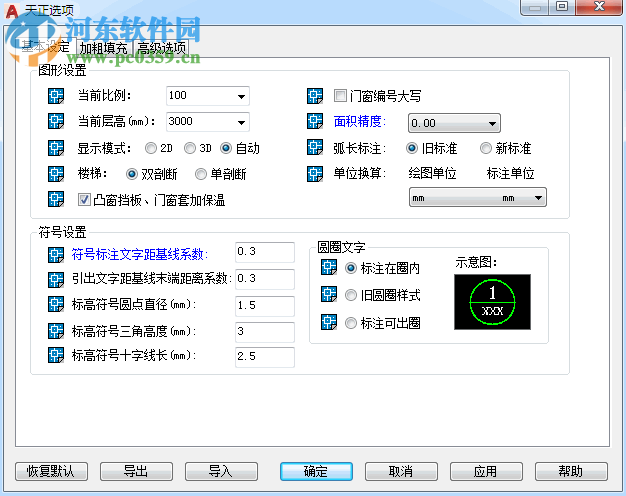
Task: Switch to 基本设定 tab
Action: click(x=45, y=47)
